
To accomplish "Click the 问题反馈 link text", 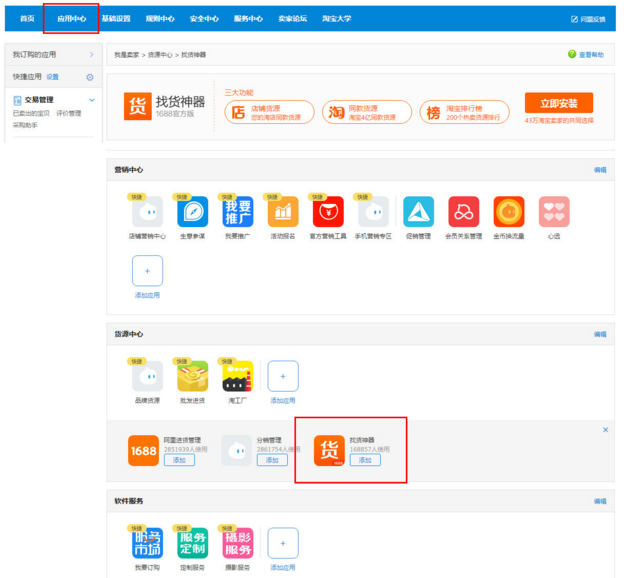I will [593, 19].
